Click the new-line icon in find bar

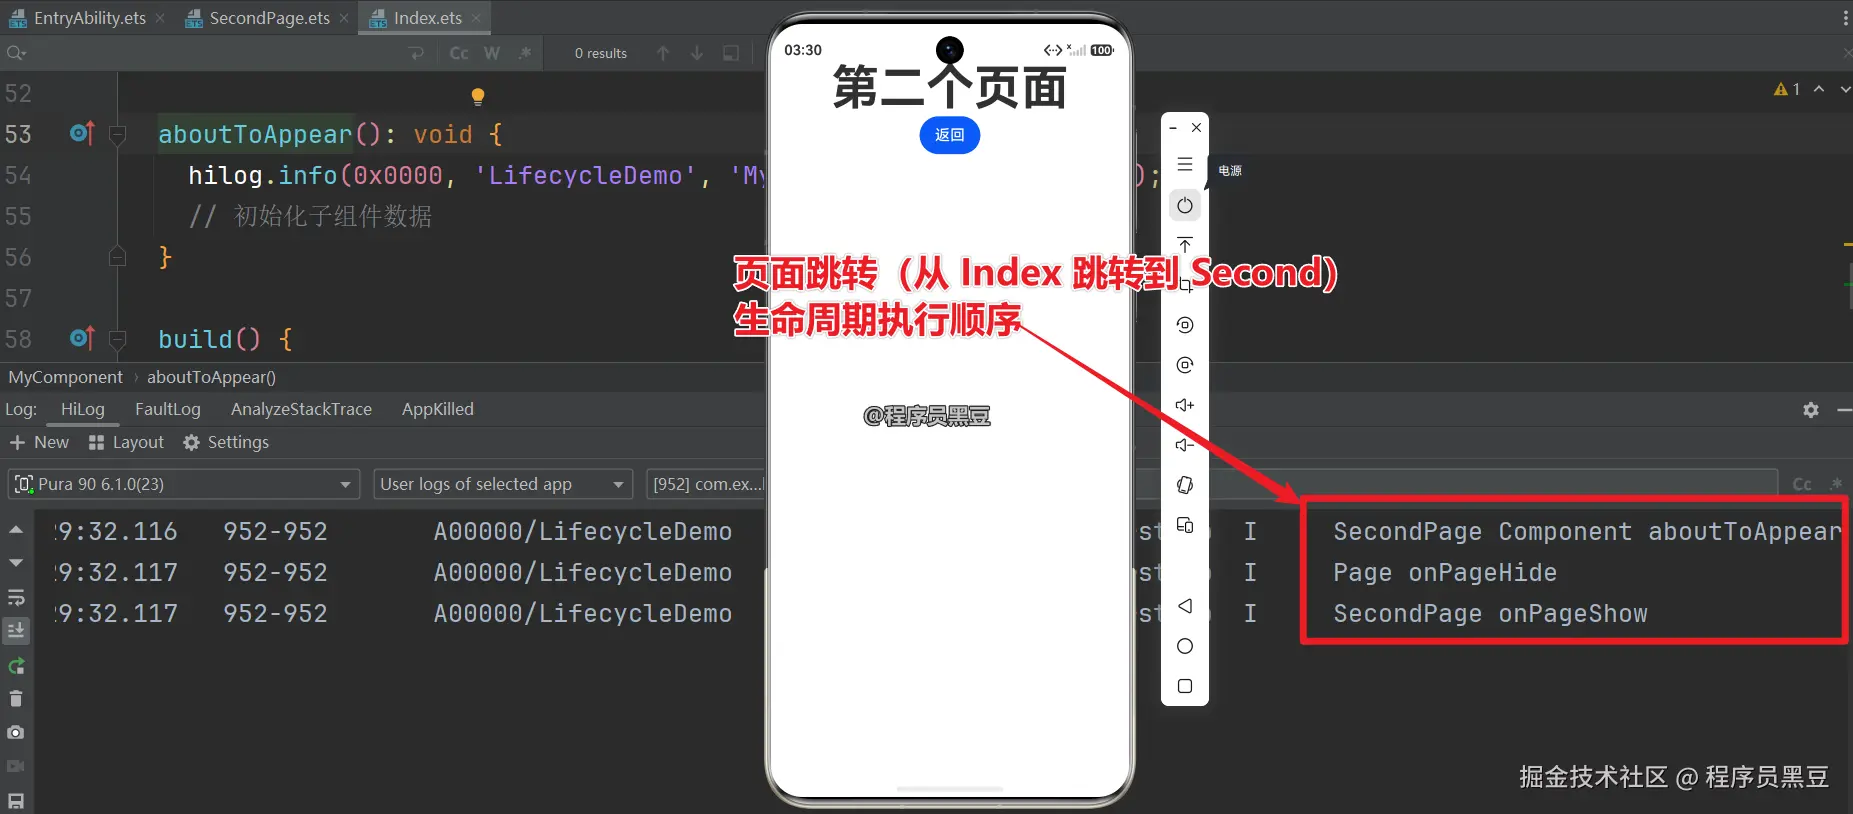tap(417, 53)
